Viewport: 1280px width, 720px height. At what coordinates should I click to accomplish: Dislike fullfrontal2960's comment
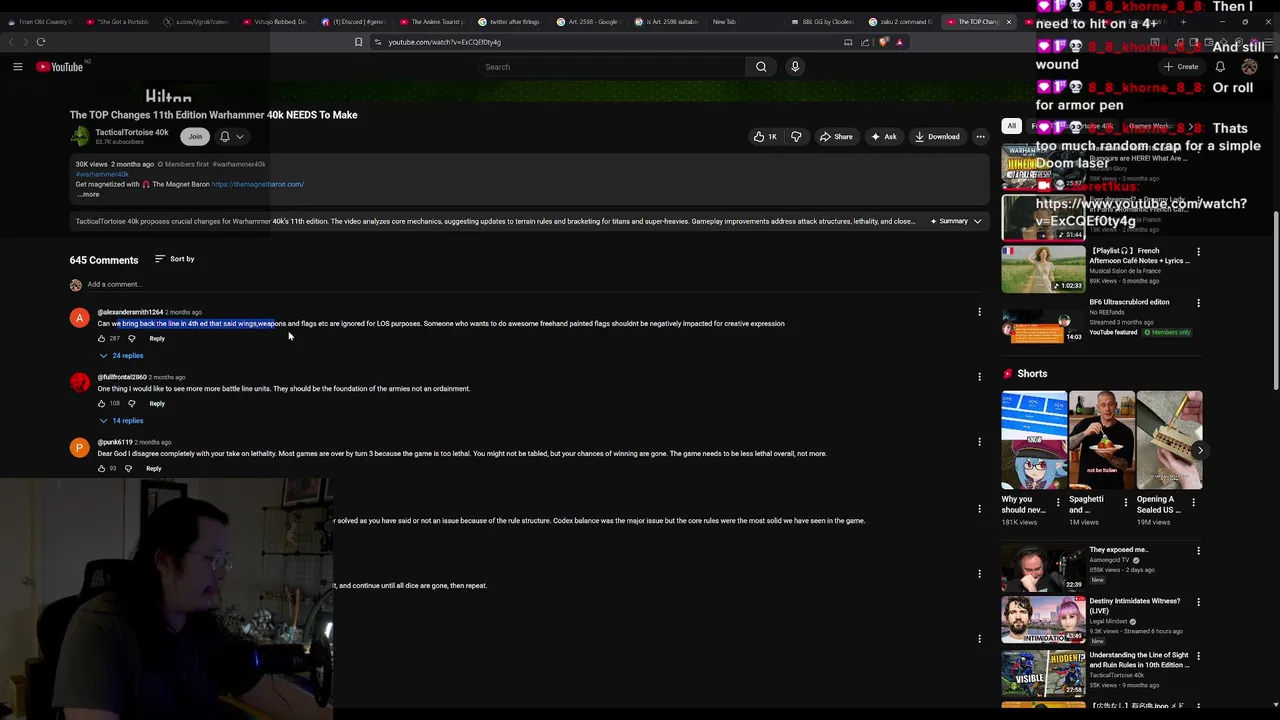point(131,404)
